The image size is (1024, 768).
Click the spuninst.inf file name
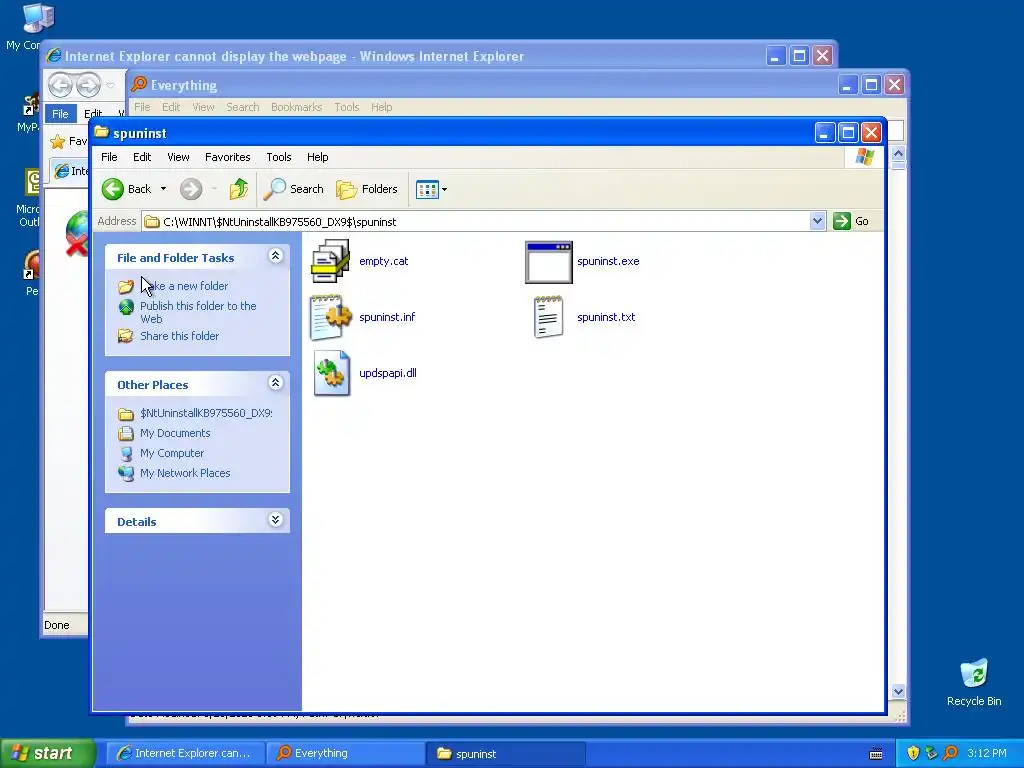pyautogui.click(x=387, y=317)
